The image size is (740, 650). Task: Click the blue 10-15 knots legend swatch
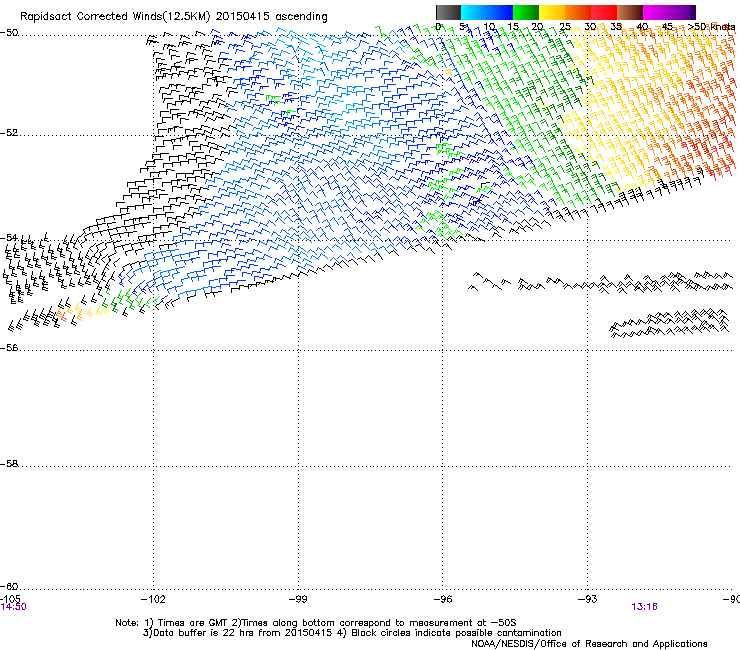(x=500, y=12)
